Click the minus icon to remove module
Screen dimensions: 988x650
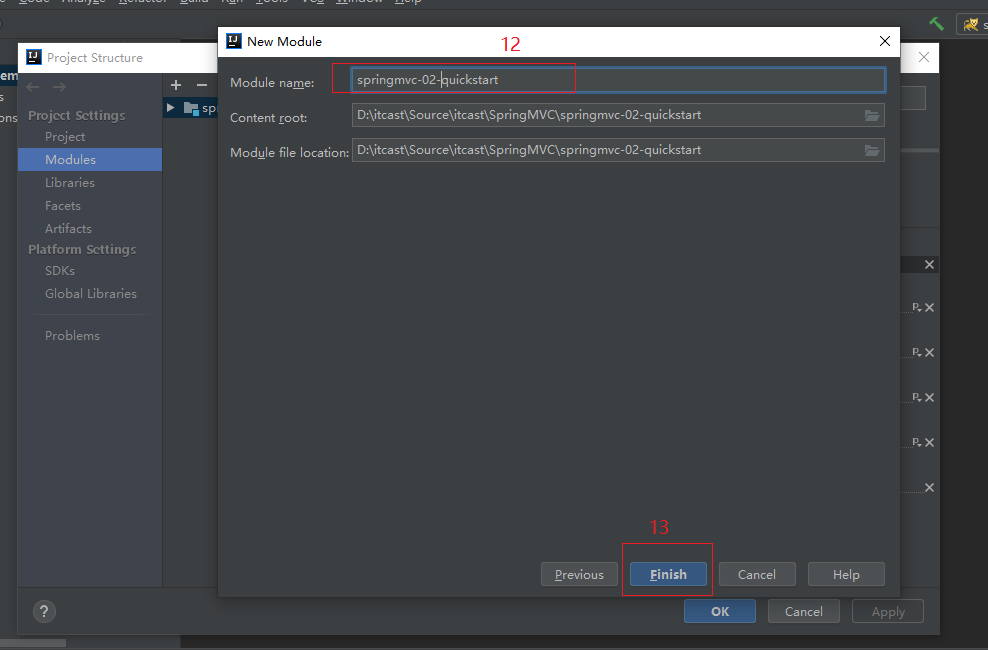click(201, 85)
